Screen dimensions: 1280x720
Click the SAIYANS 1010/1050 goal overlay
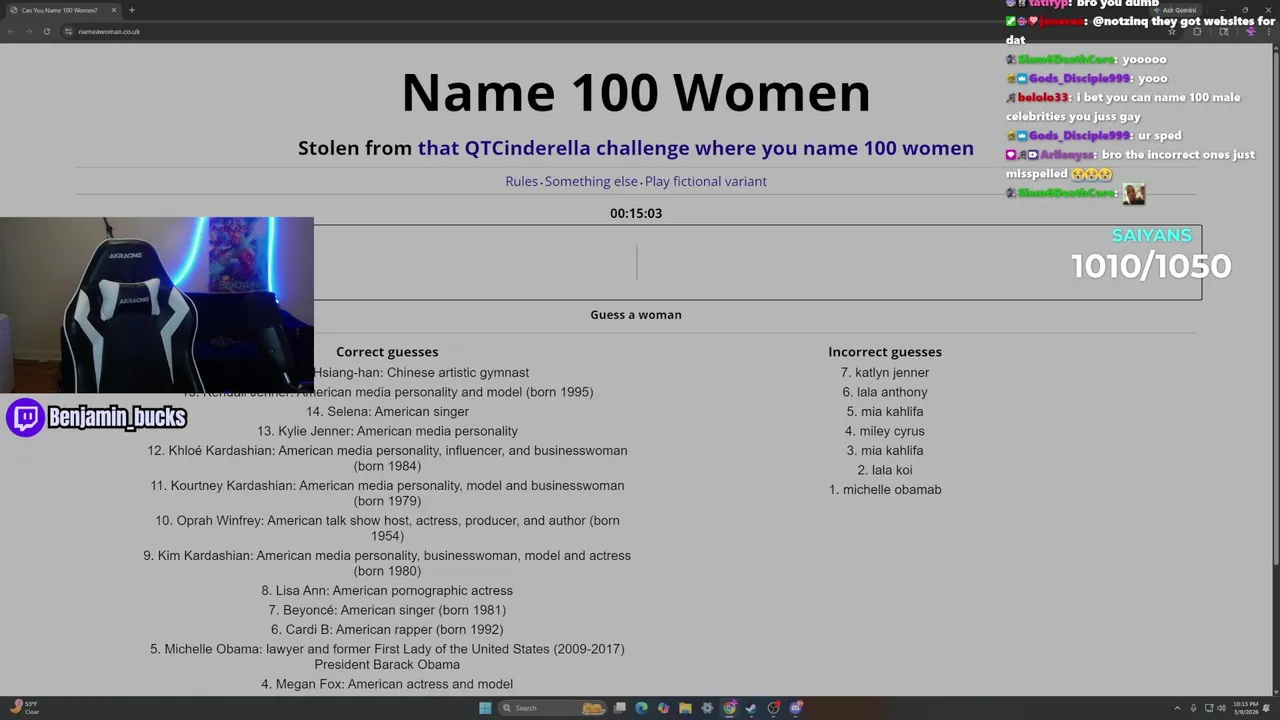(x=1151, y=254)
